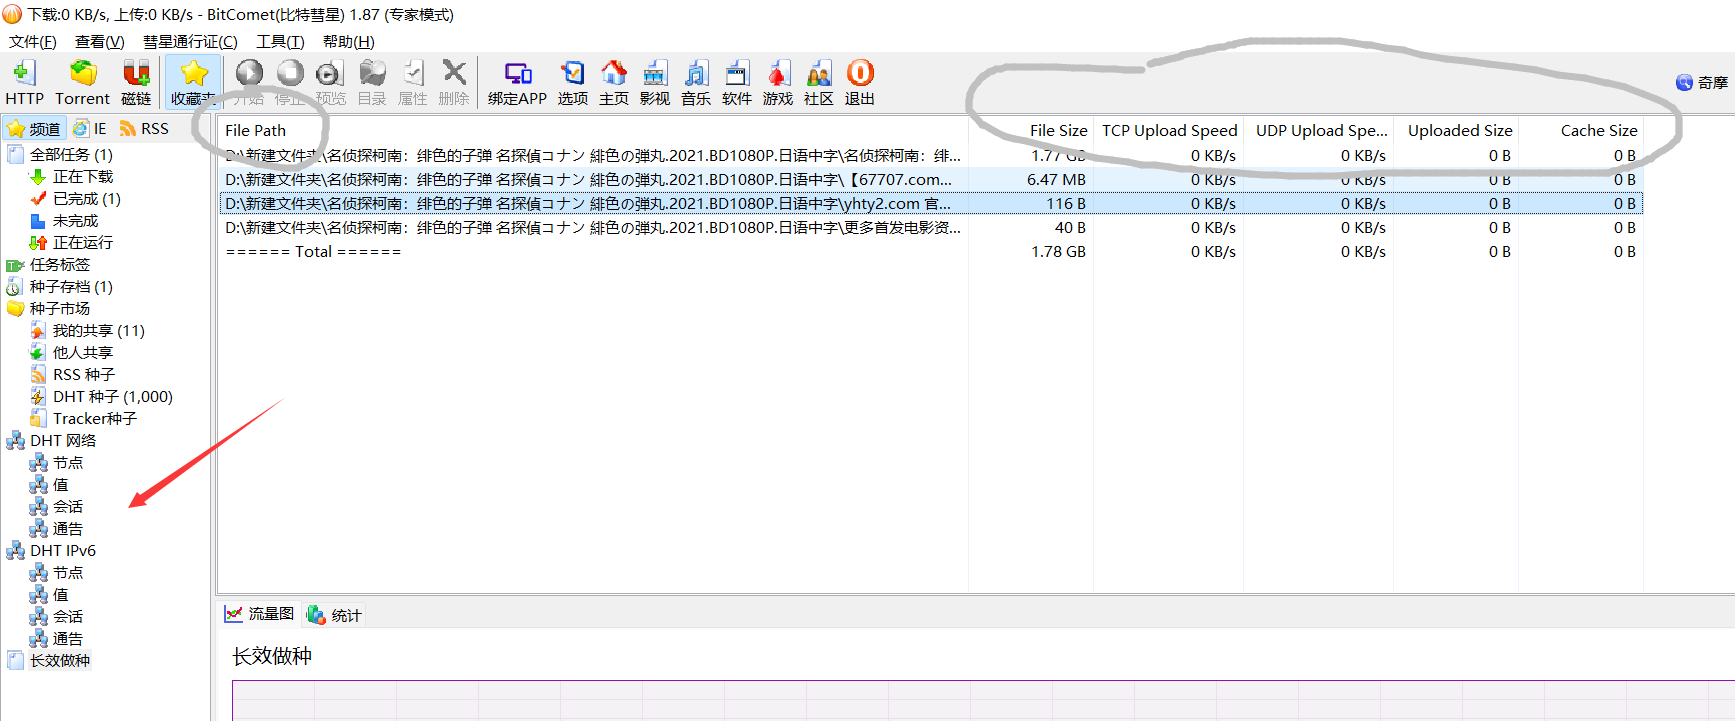Screen dimensions: 1735x721
Task: Open the 游戏 games icon
Action: pos(778,82)
